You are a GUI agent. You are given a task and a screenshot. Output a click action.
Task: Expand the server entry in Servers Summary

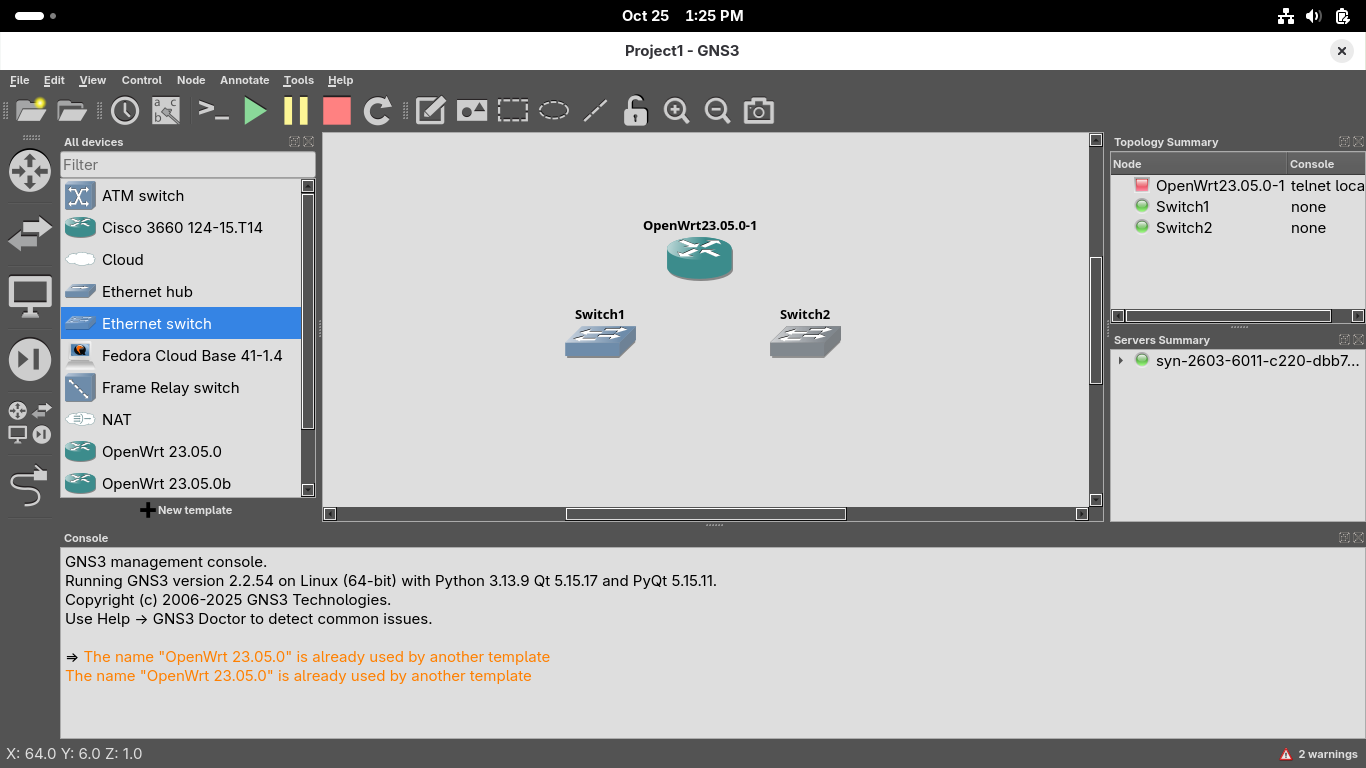click(1121, 361)
